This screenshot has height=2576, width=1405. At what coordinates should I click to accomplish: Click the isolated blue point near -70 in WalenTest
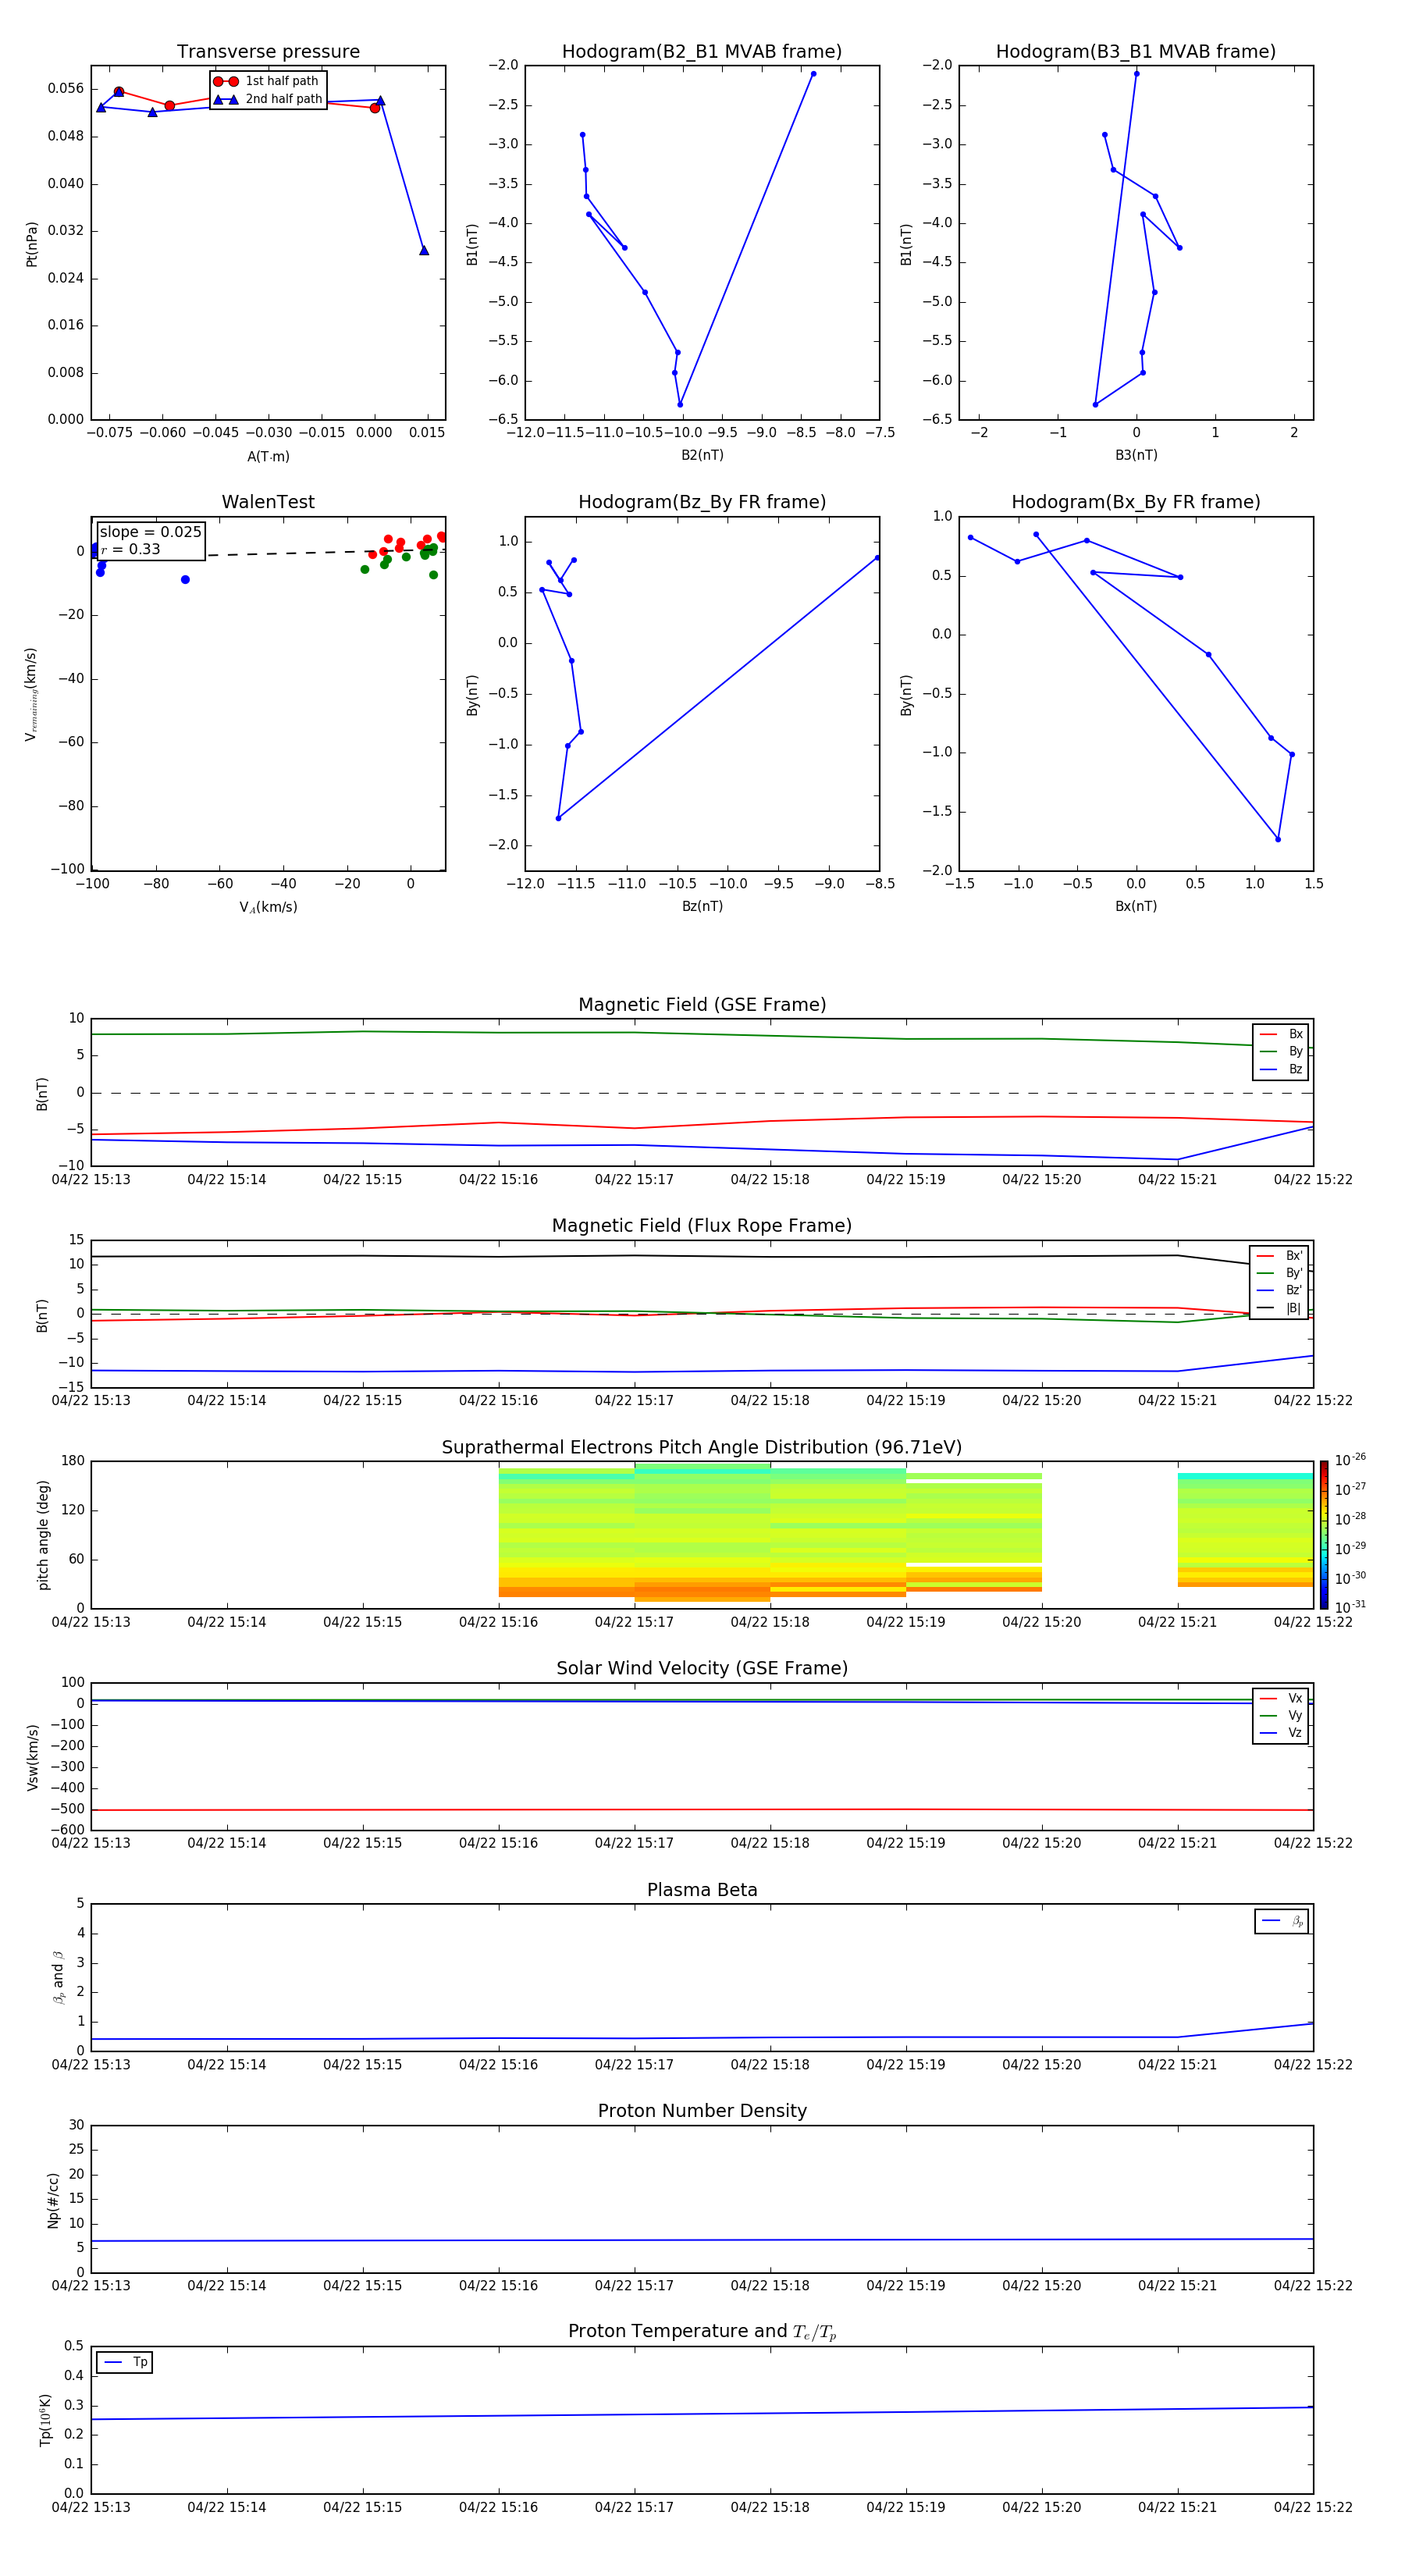tap(185, 580)
